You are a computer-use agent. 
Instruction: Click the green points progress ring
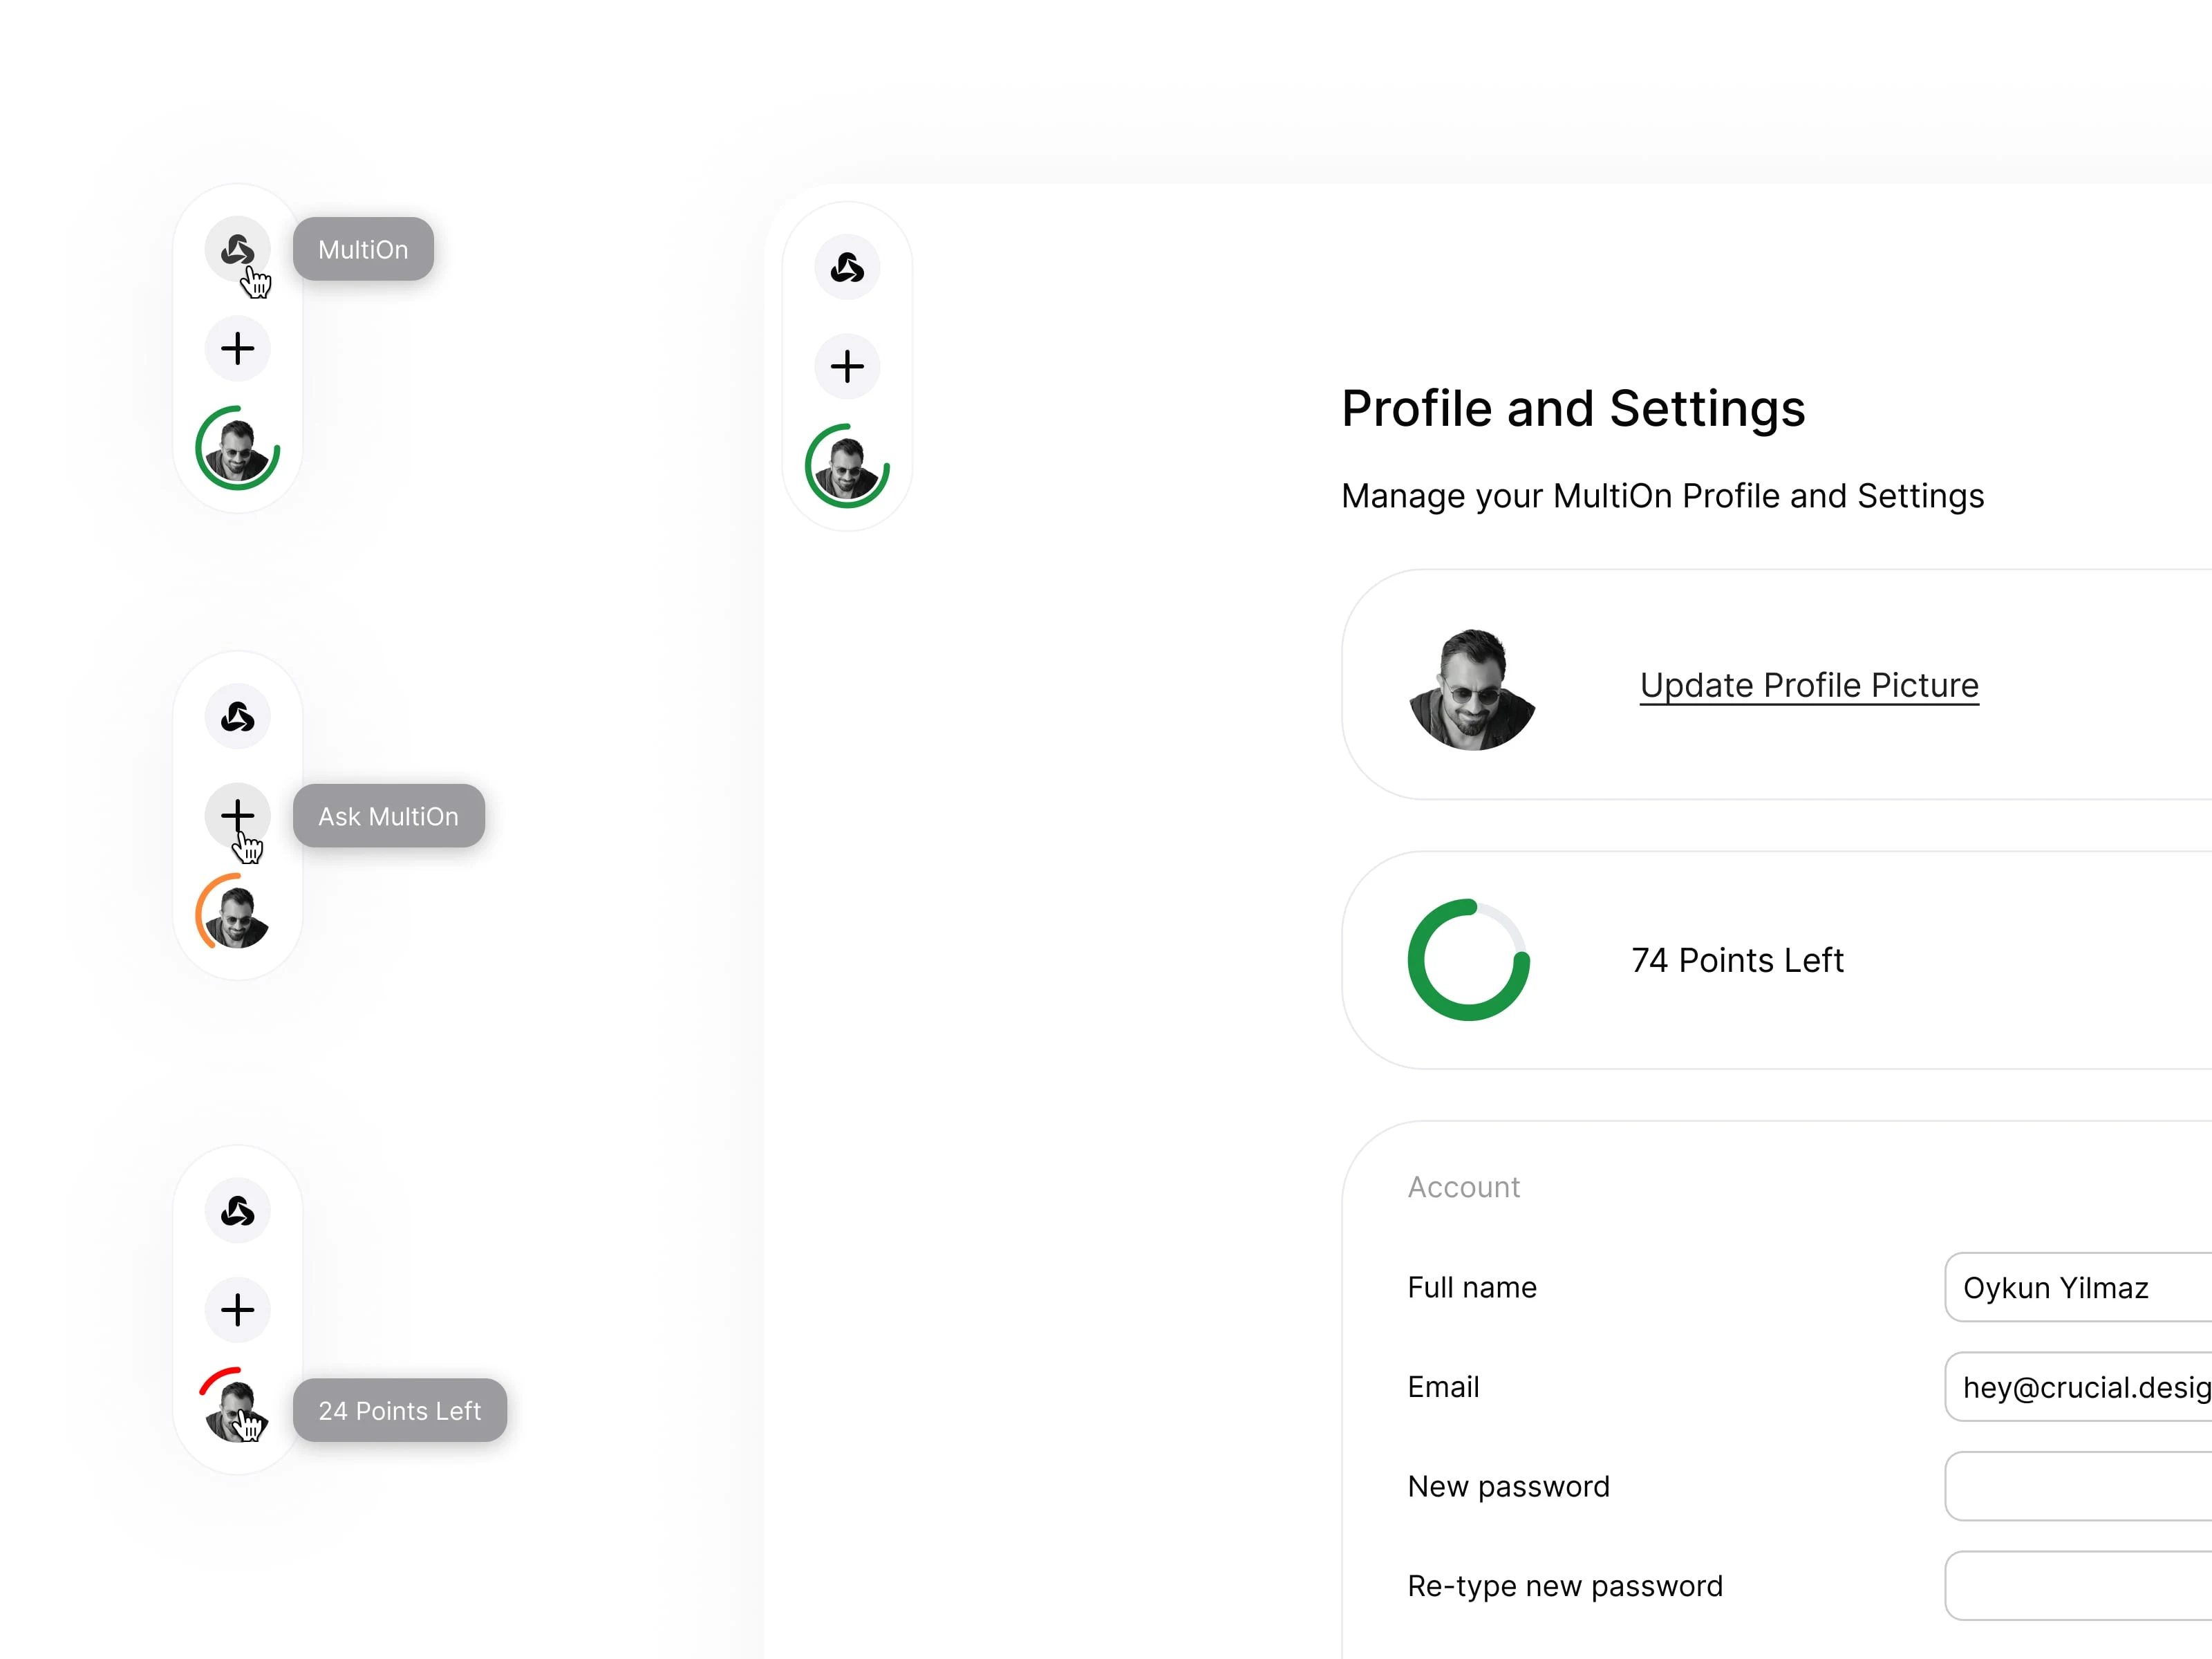[1468, 960]
